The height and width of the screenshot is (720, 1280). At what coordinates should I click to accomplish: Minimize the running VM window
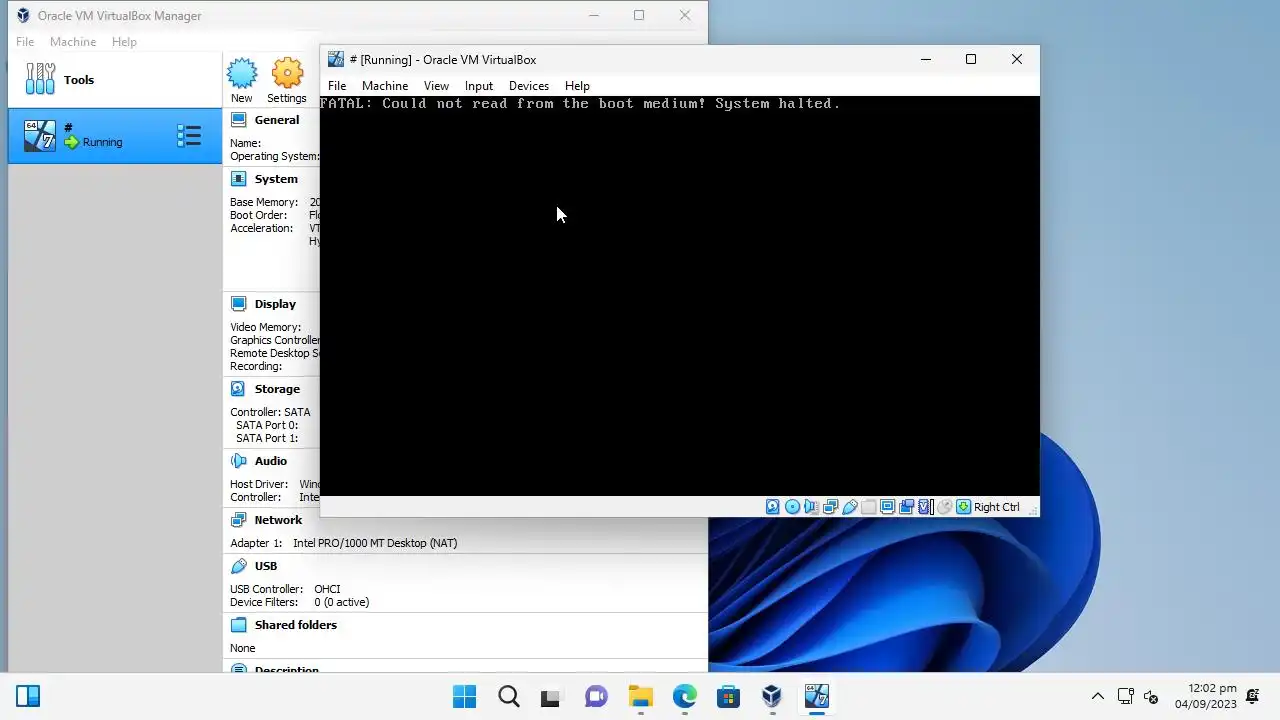[x=925, y=59]
